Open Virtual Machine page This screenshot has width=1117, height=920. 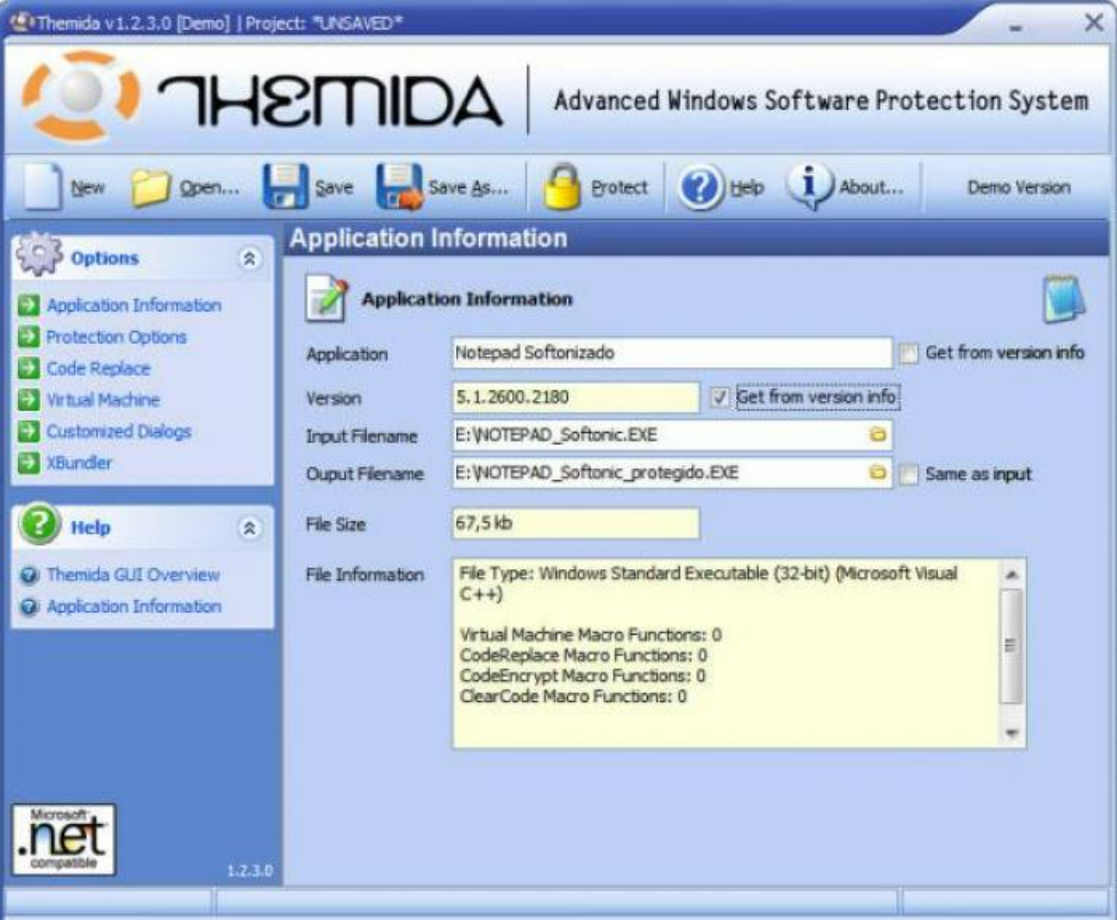(103, 400)
